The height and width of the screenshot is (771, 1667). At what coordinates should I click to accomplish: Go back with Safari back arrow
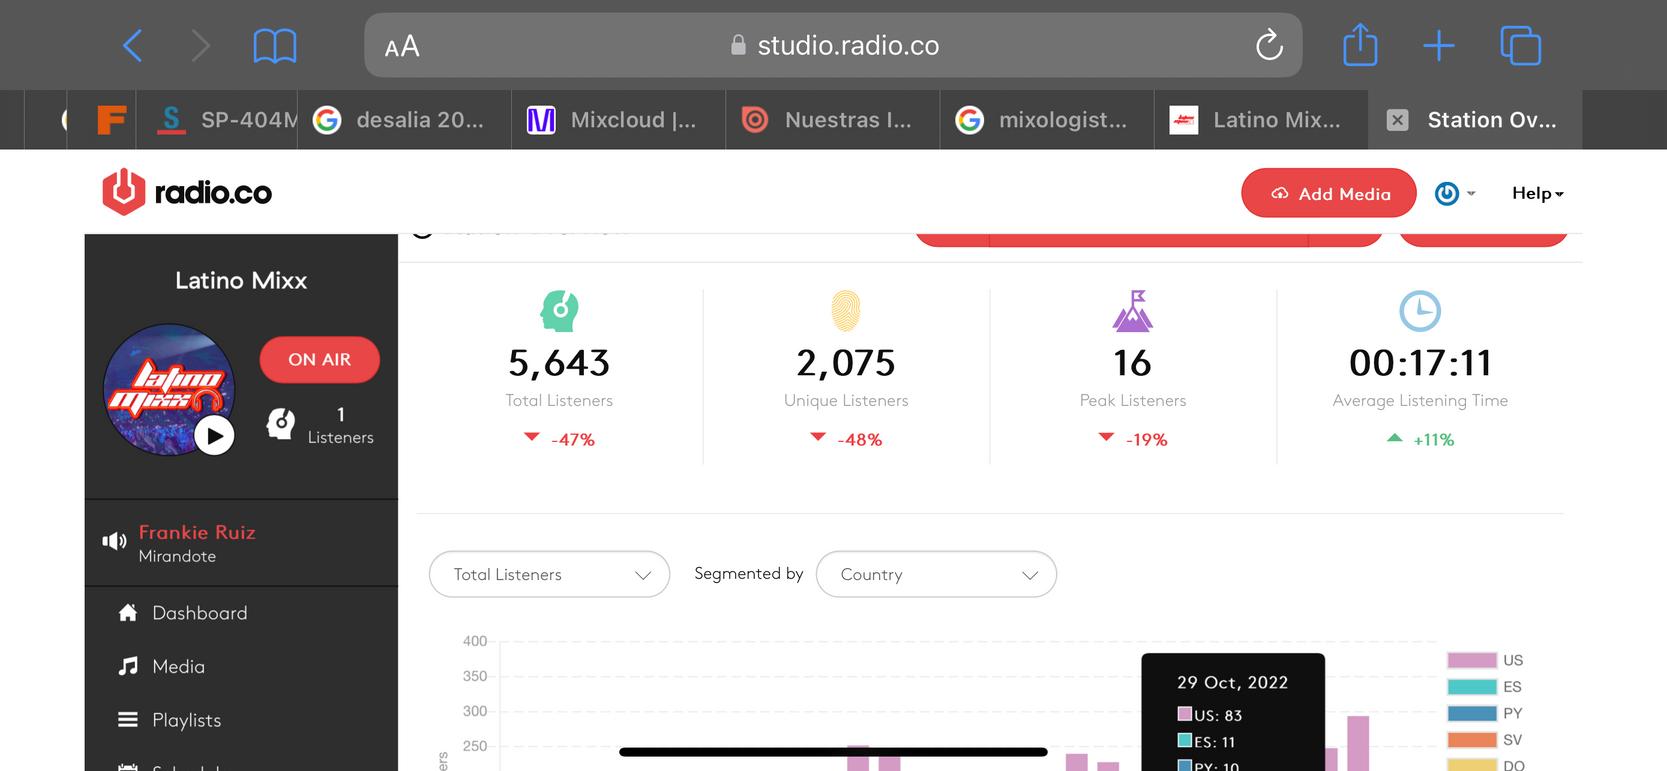point(132,46)
